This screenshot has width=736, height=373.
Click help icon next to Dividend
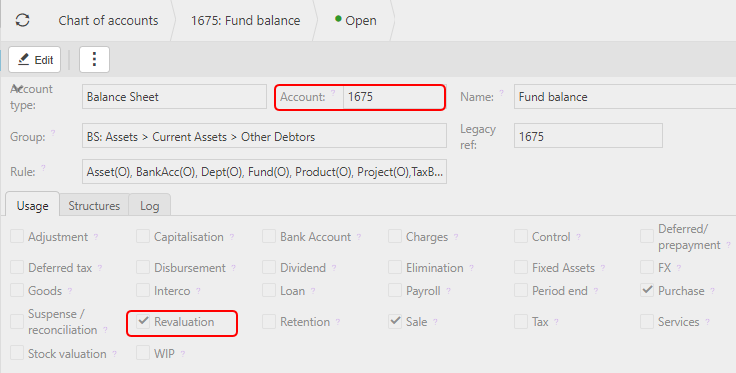(x=334, y=268)
